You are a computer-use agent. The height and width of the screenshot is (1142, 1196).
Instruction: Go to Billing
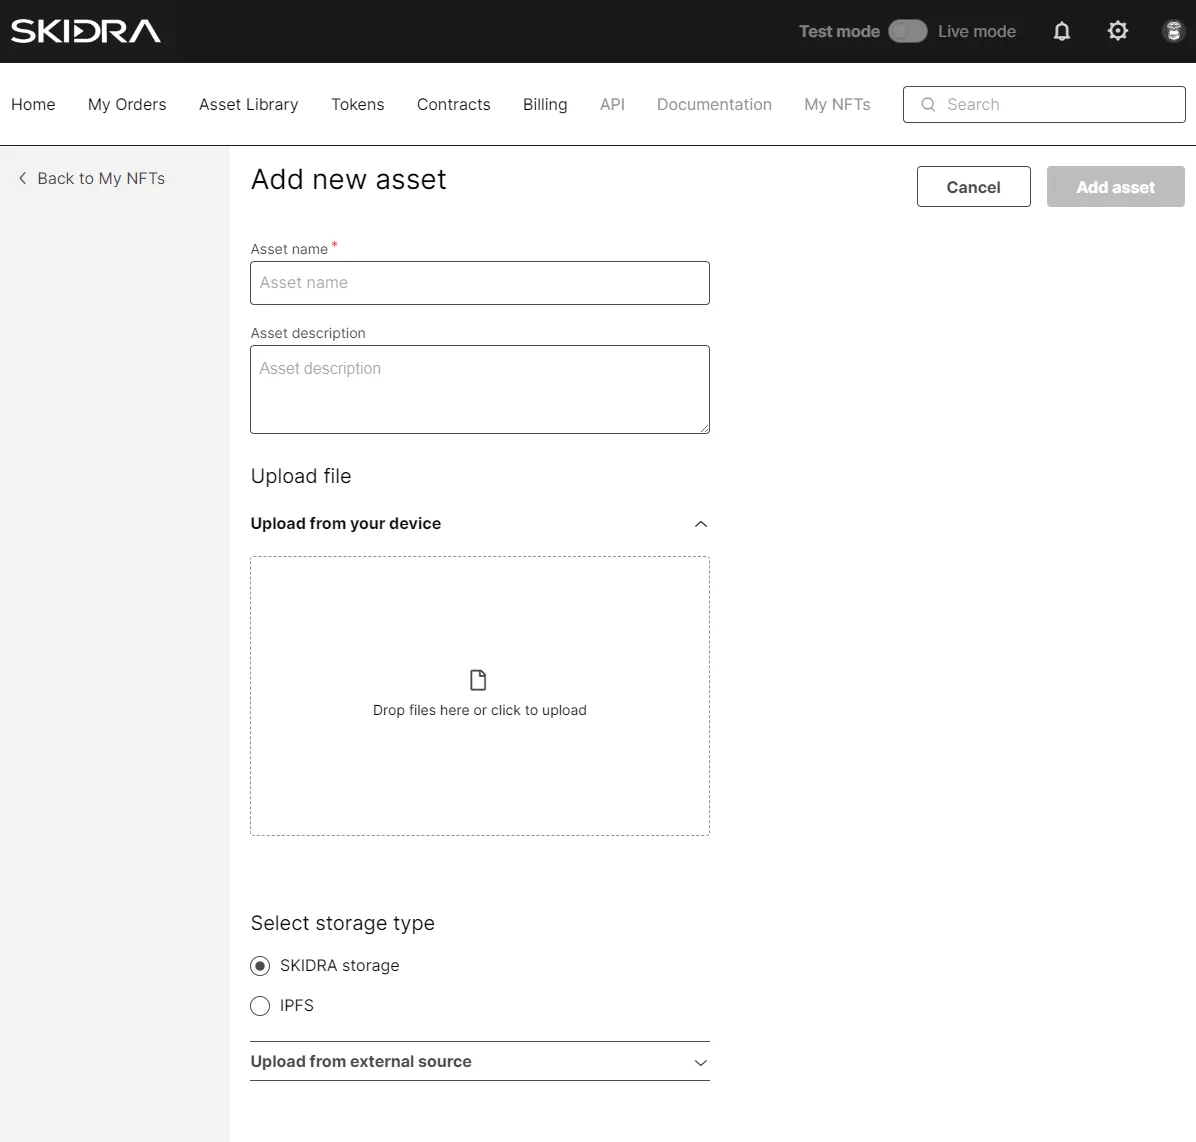[x=545, y=105]
